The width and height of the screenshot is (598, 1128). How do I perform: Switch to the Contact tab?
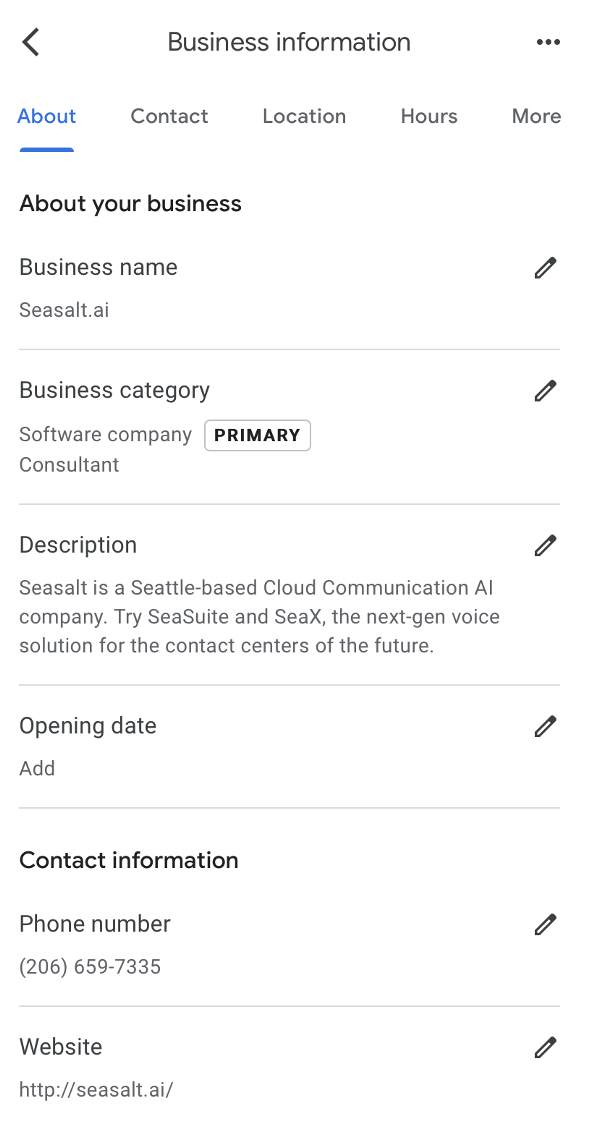[169, 117]
